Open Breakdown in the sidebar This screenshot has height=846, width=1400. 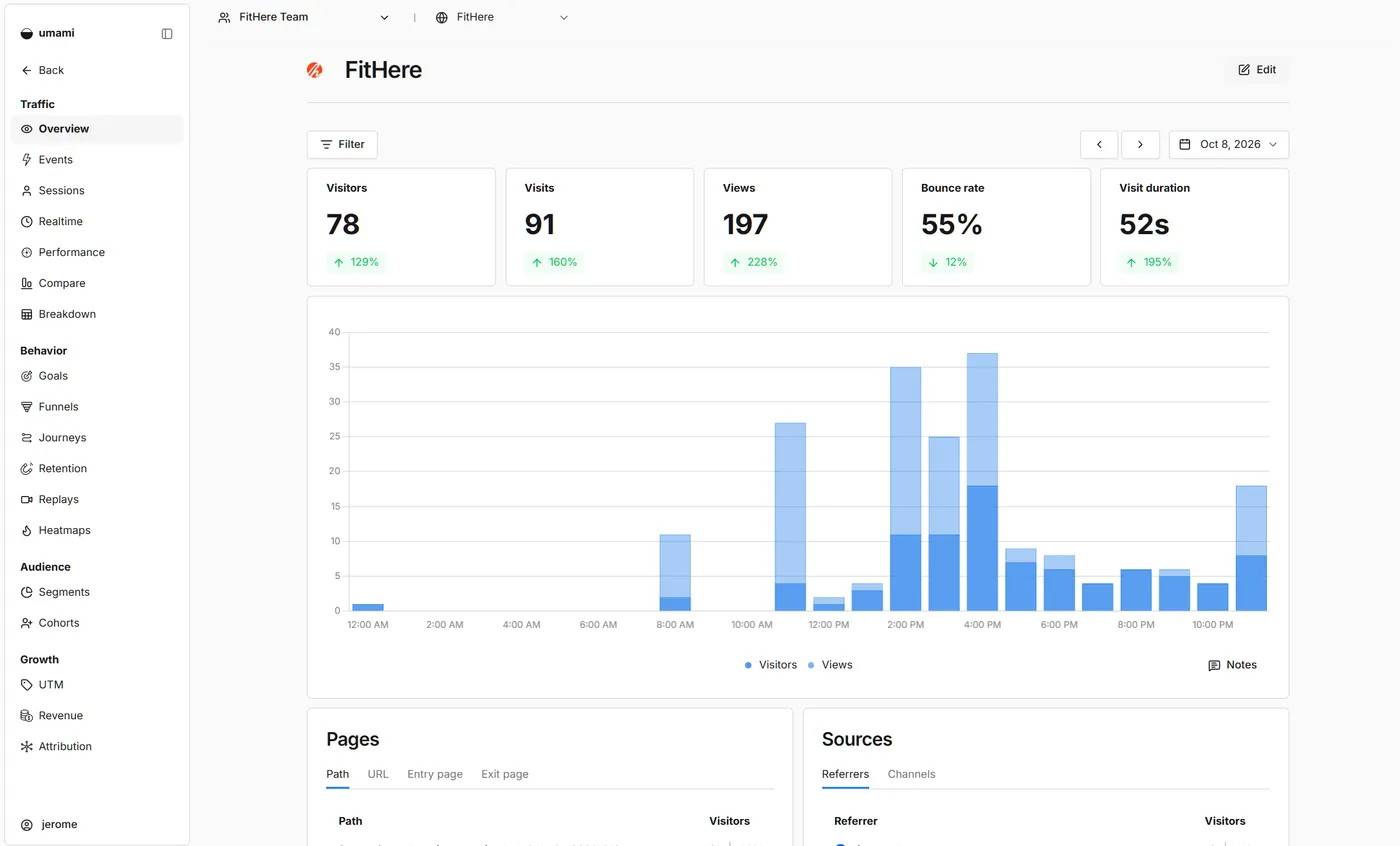pos(97,315)
